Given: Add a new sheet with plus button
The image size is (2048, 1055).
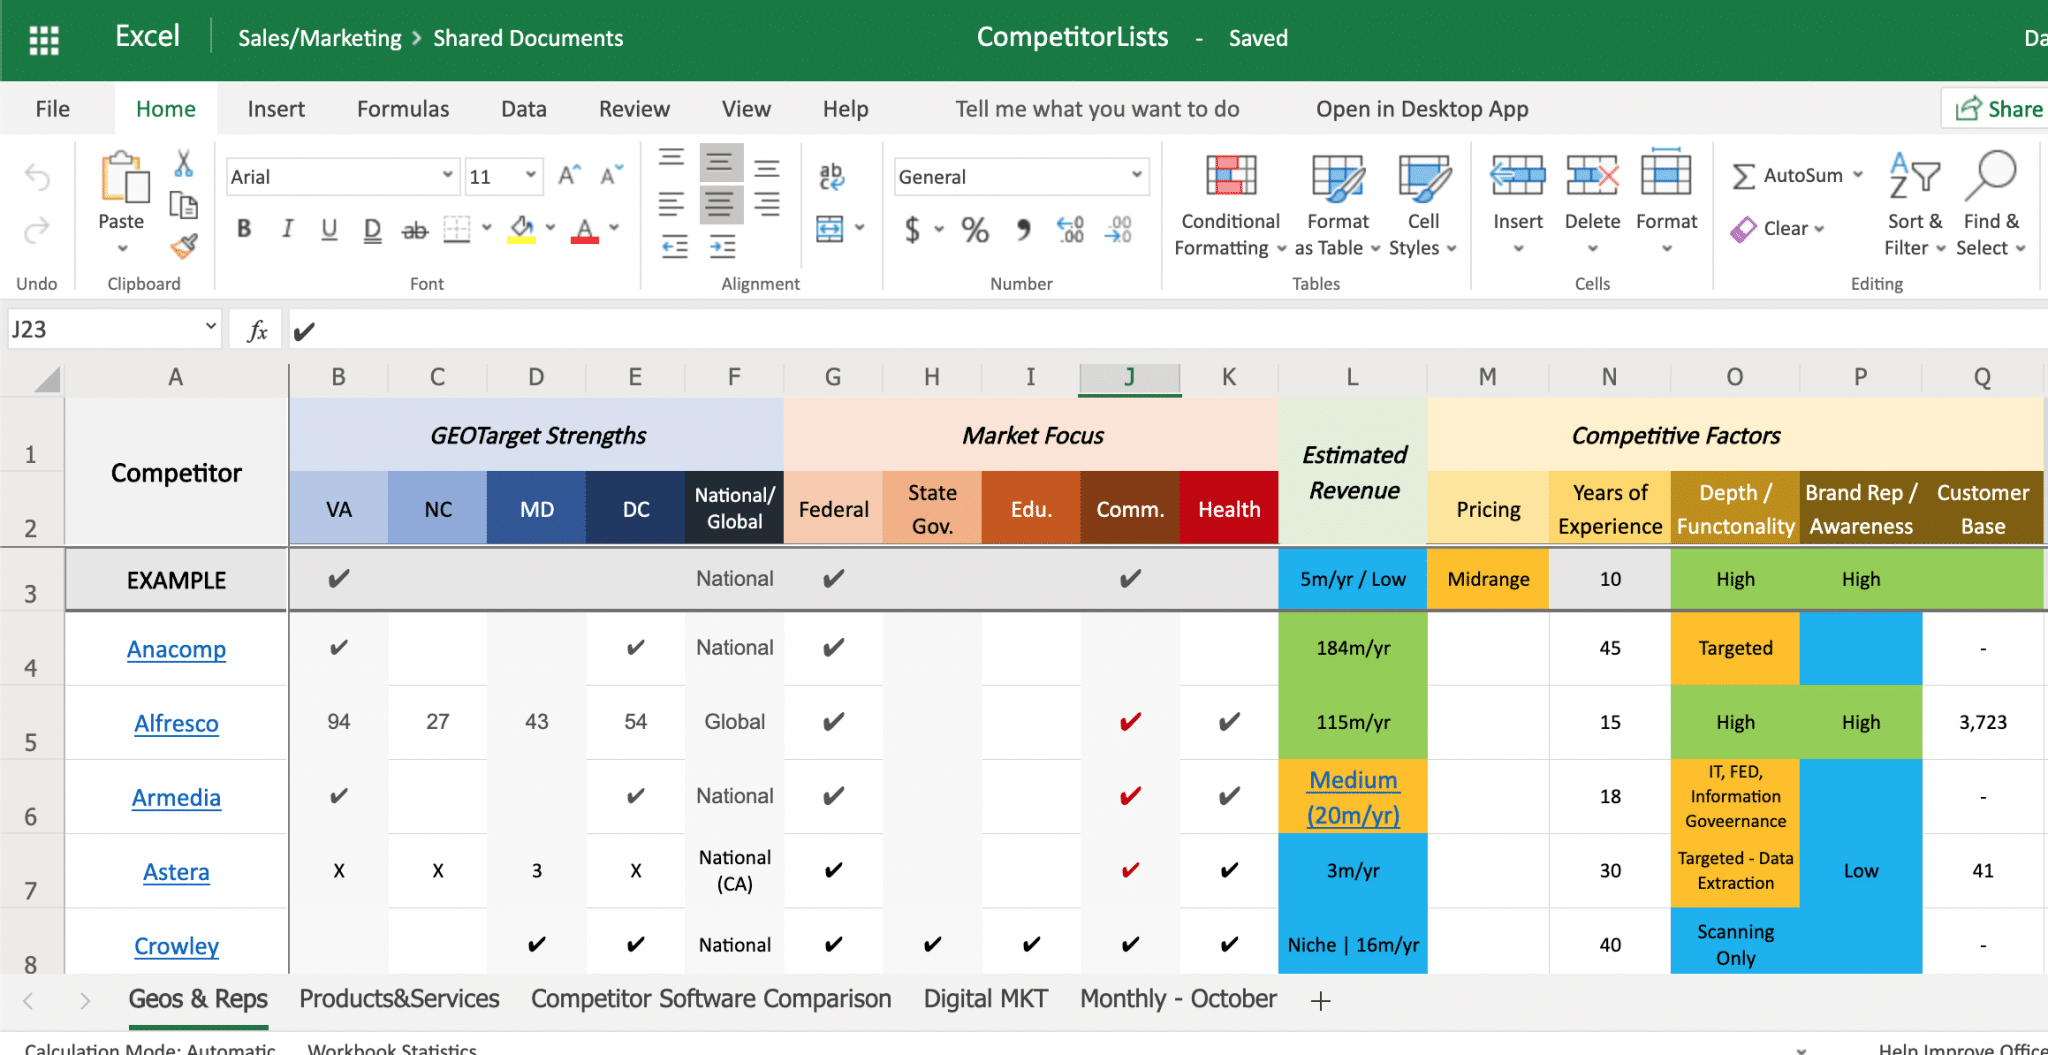Looking at the screenshot, I should point(1320,1000).
